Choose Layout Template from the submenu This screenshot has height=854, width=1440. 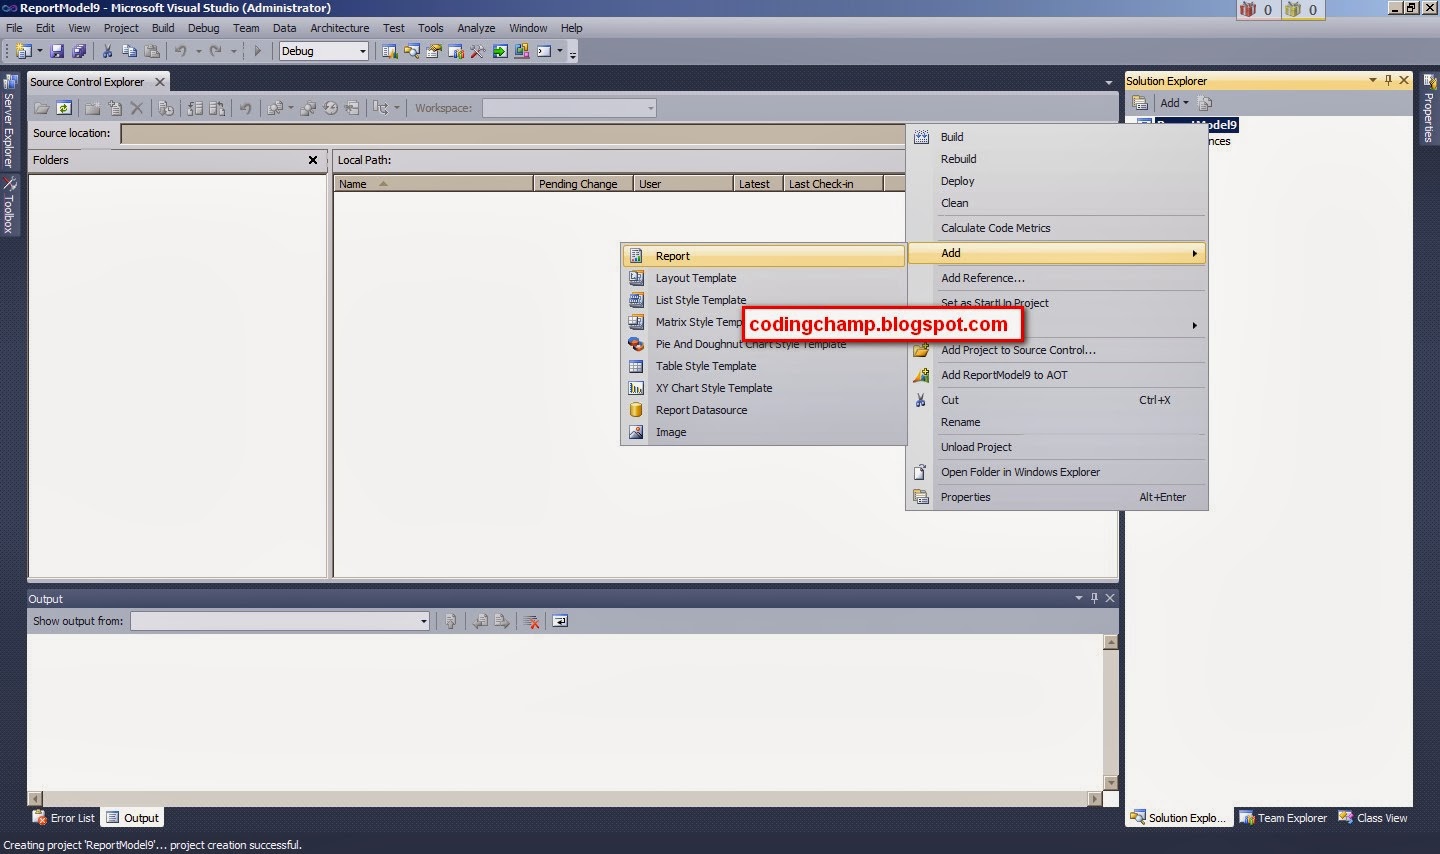tap(764, 278)
